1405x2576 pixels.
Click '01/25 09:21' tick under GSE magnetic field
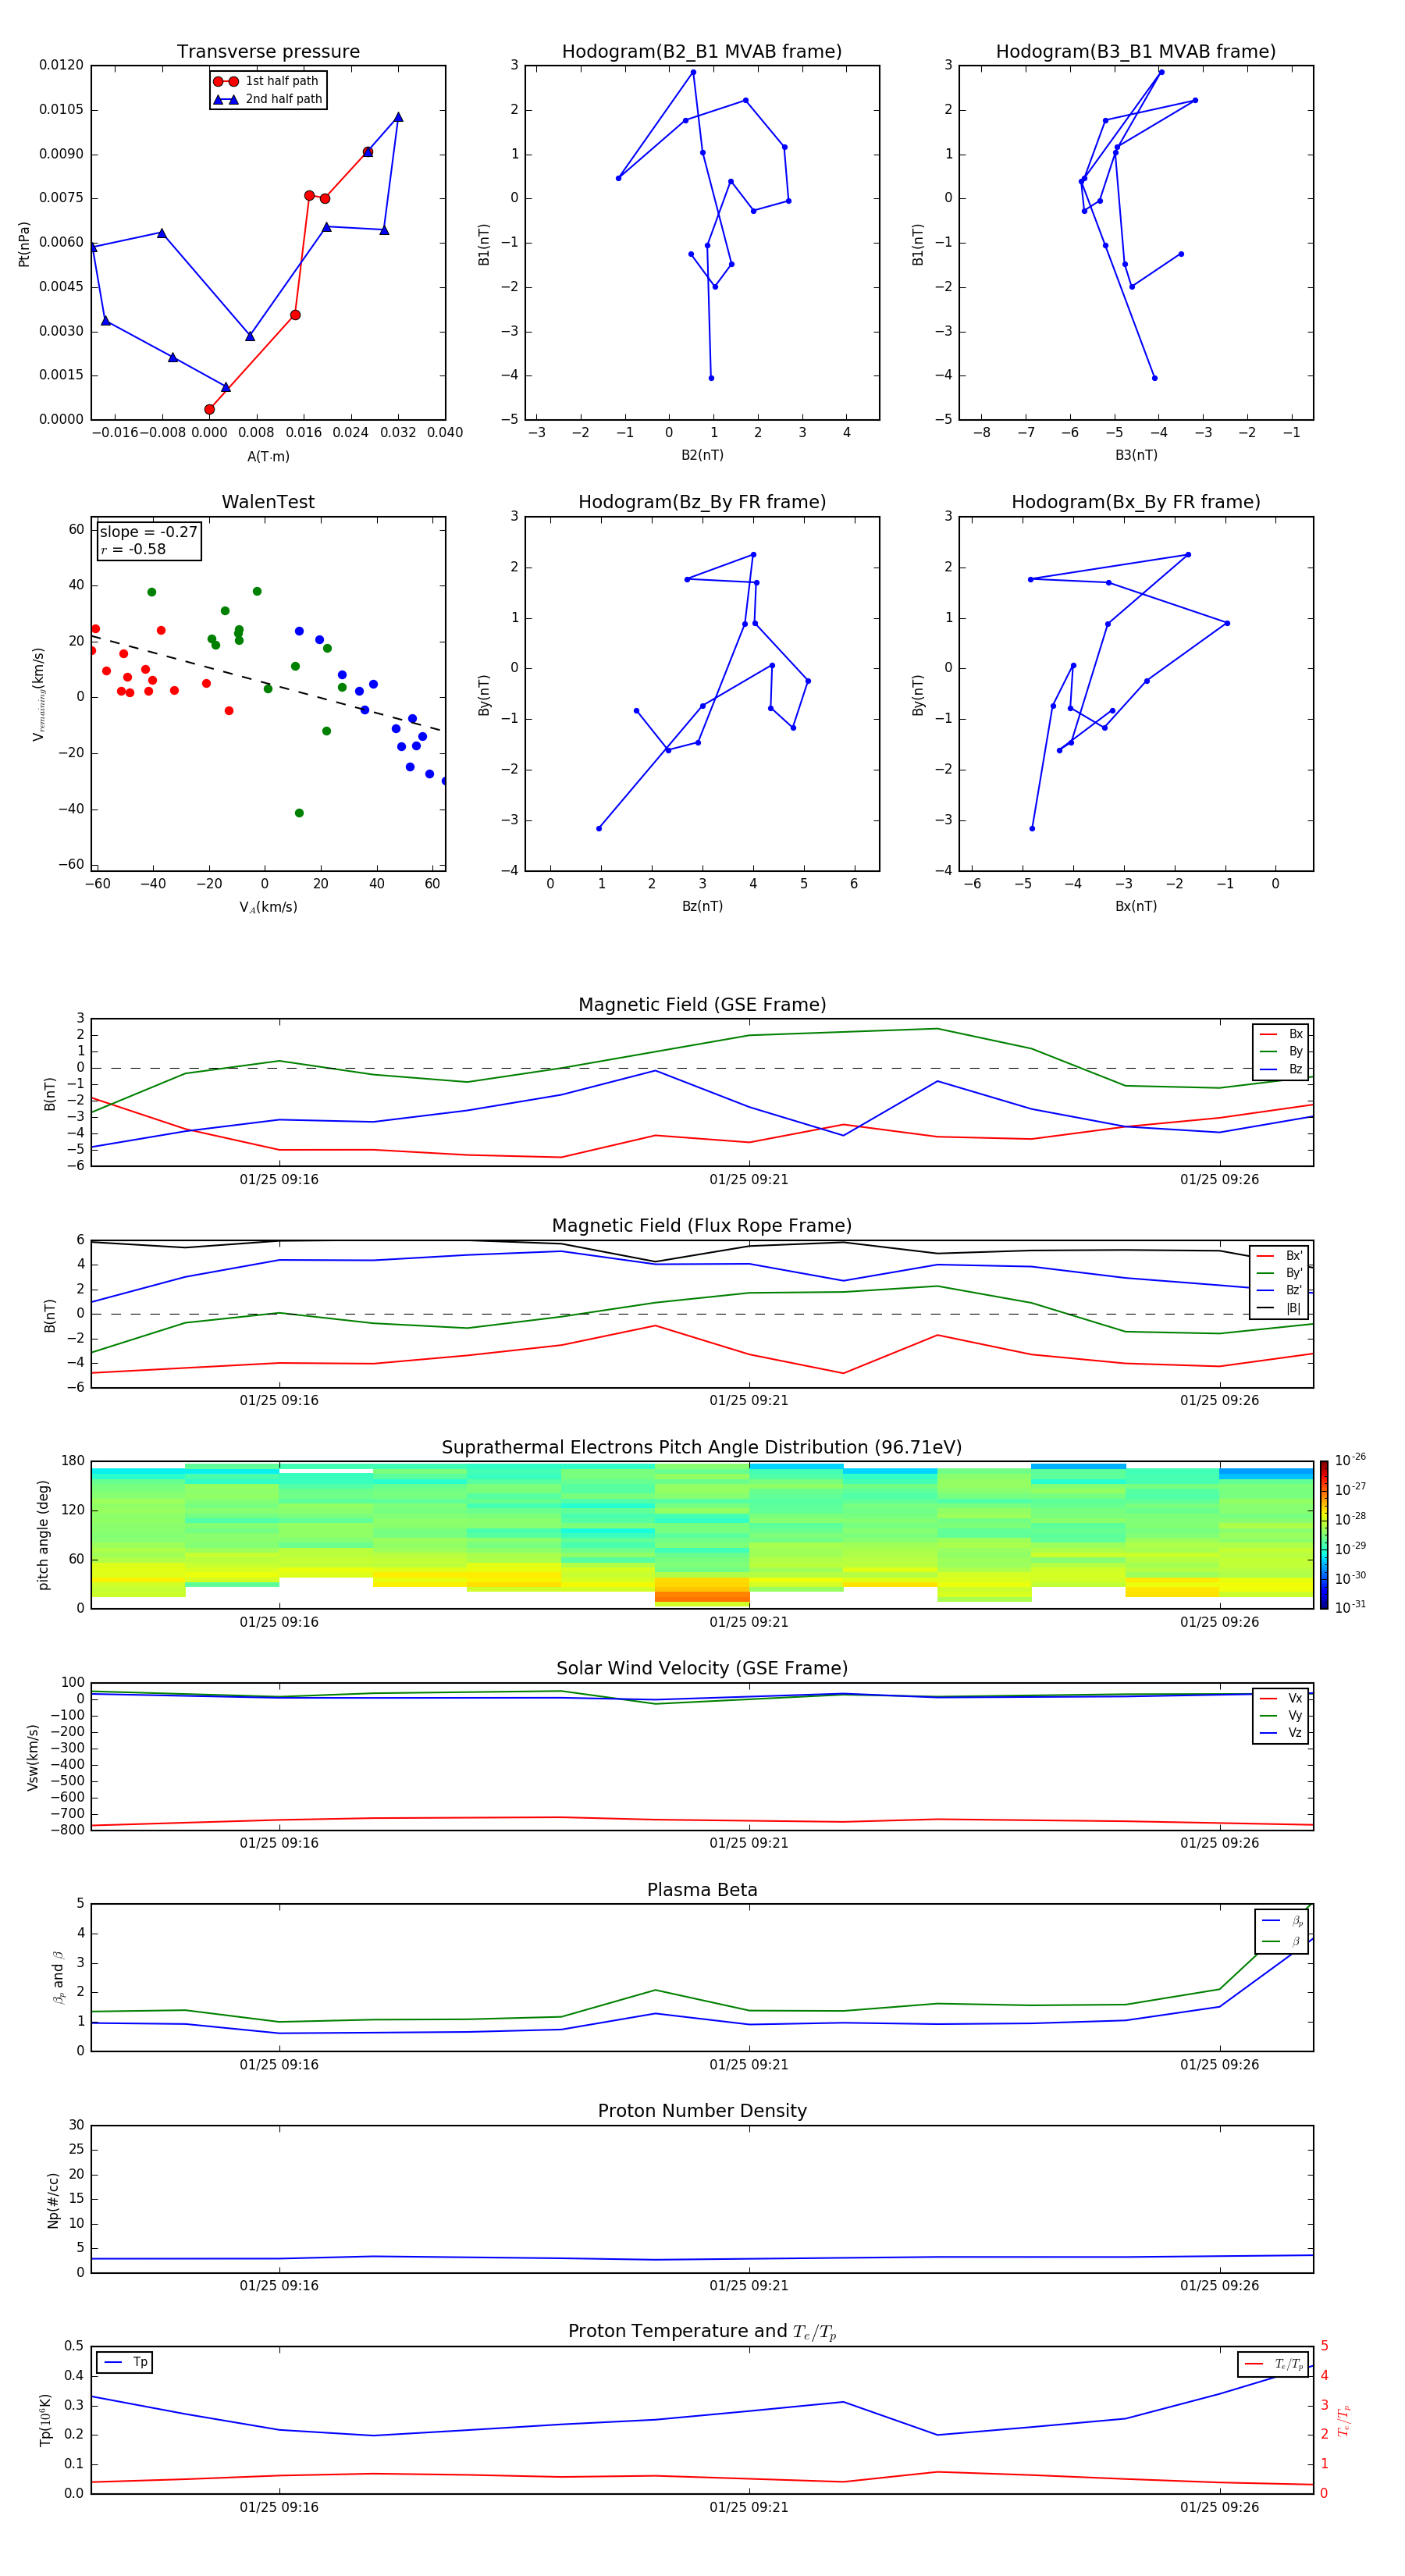[x=749, y=1180]
